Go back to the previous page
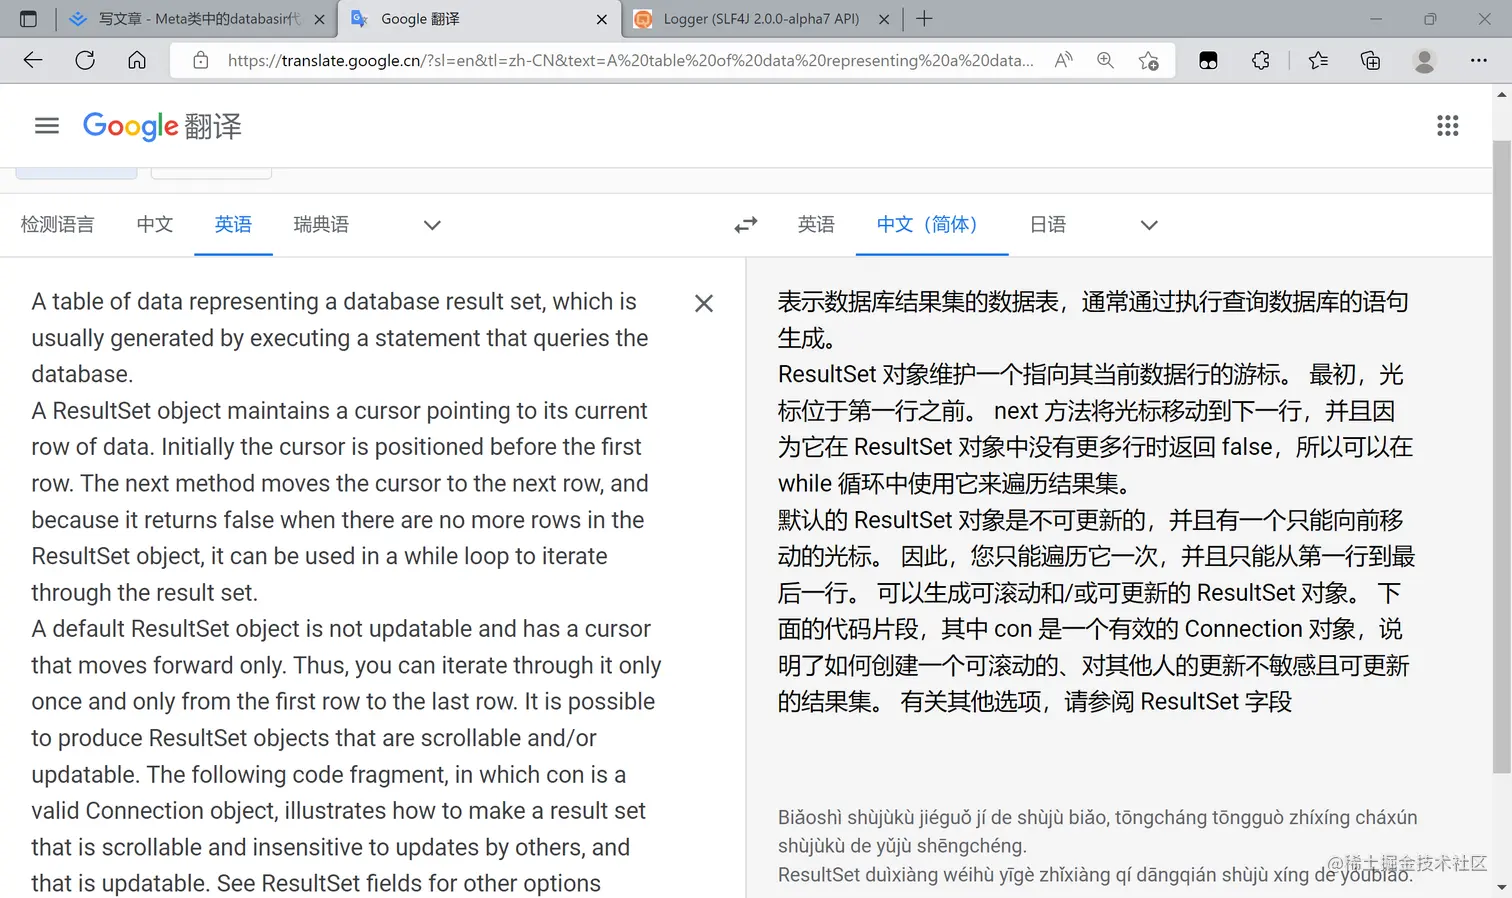Screen dimensions: 1512x898 pos(33,60)
